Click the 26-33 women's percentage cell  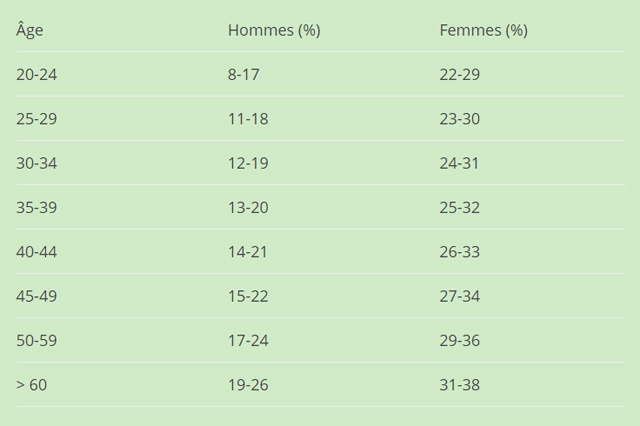[460, 252]
